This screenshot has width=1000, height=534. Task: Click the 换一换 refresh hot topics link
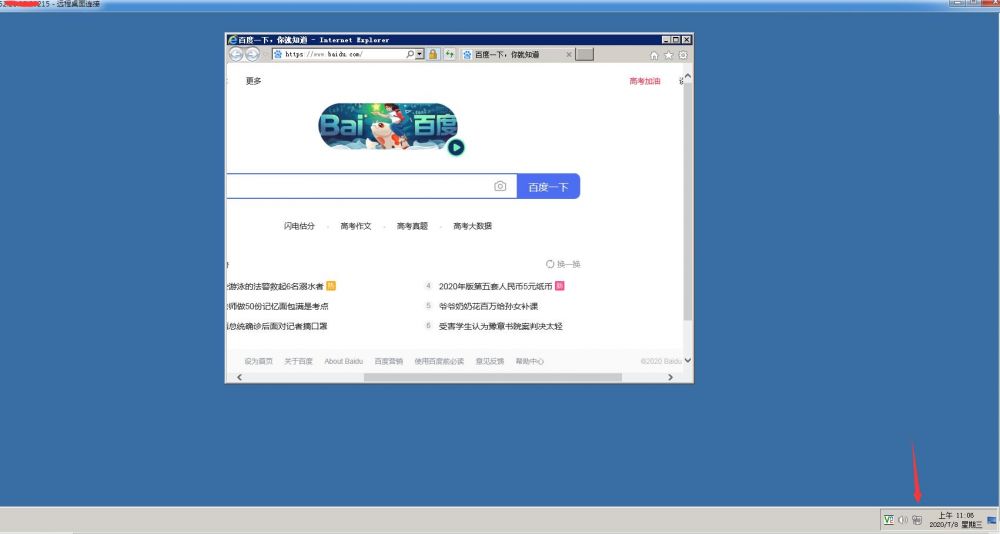click(x=563, y=264)
